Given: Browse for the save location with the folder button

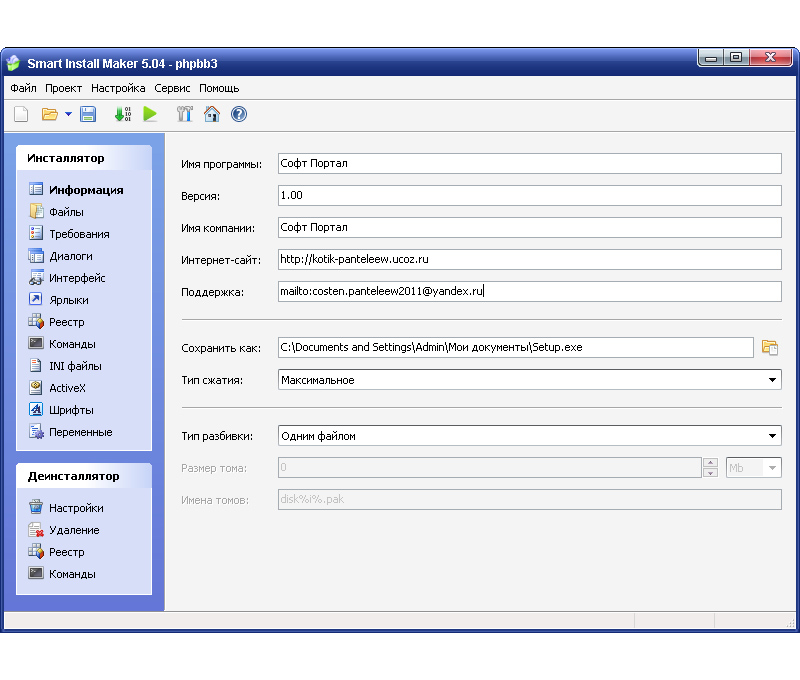Looking at the screenshot, I should coord(770,347).
